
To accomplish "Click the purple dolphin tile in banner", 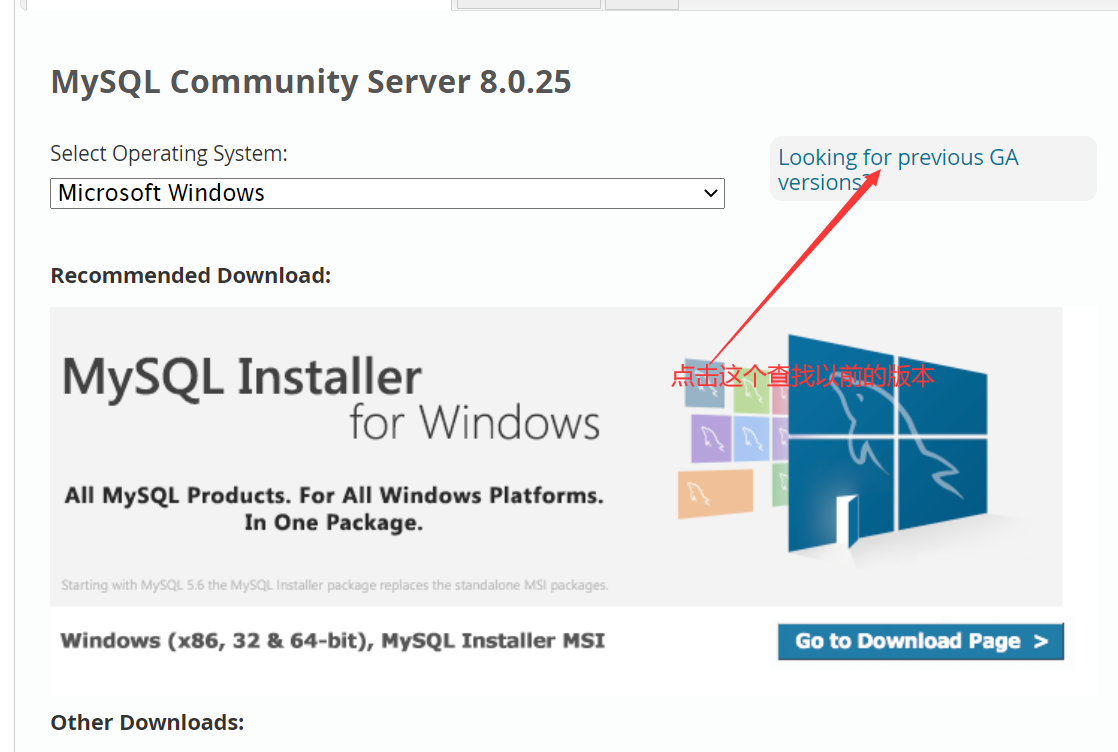I will [711, 438].
